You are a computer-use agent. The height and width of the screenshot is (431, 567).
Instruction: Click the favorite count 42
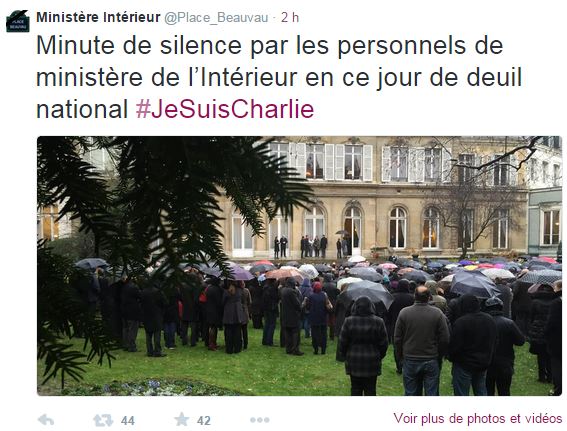click(x=204, y=421)
